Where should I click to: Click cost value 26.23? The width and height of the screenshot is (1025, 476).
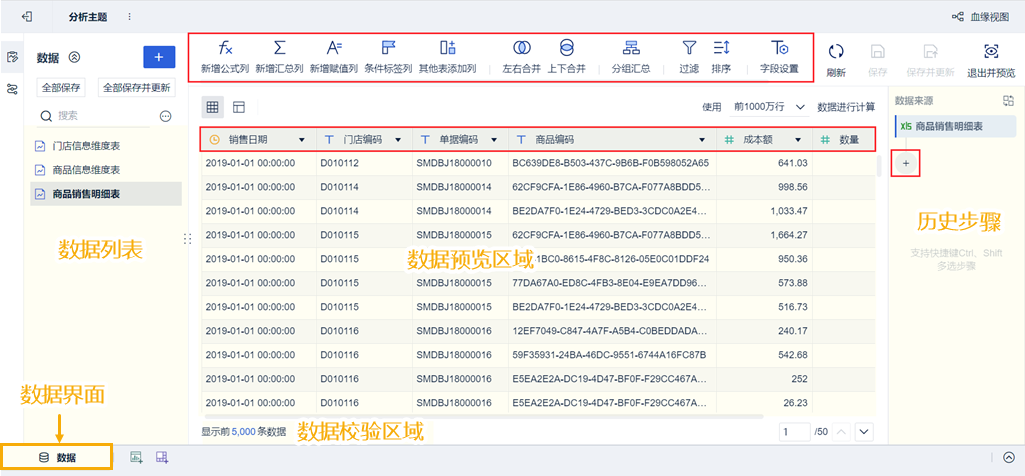(798, 403)
